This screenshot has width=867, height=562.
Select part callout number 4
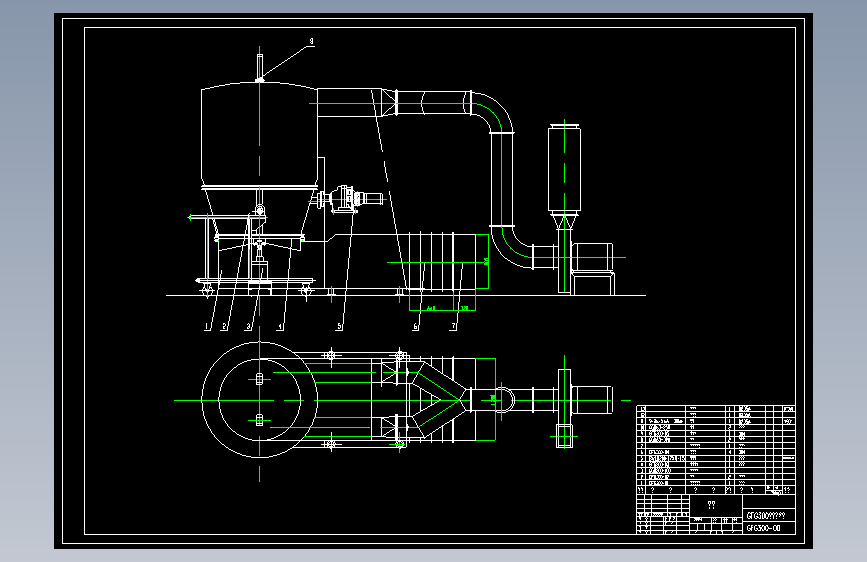280,327
